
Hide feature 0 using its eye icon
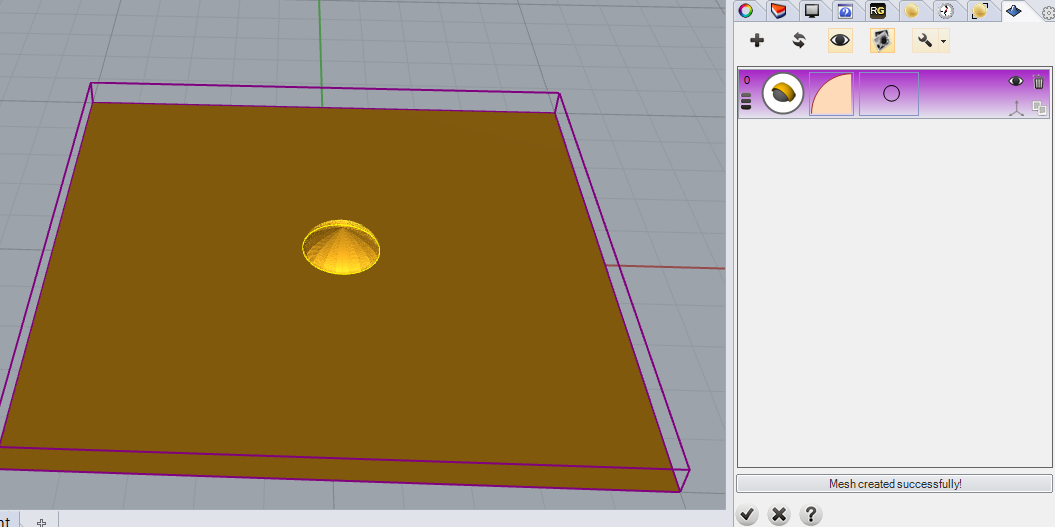[x=1016, y=81]
